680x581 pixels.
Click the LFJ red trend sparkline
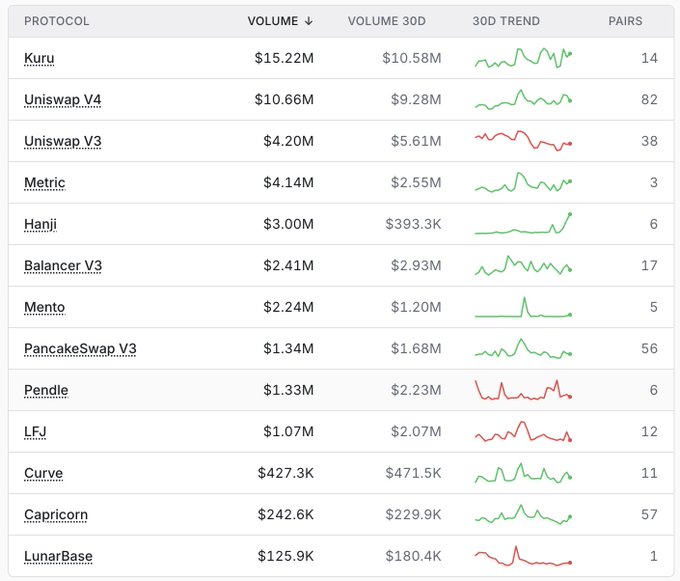click(523, 431)
